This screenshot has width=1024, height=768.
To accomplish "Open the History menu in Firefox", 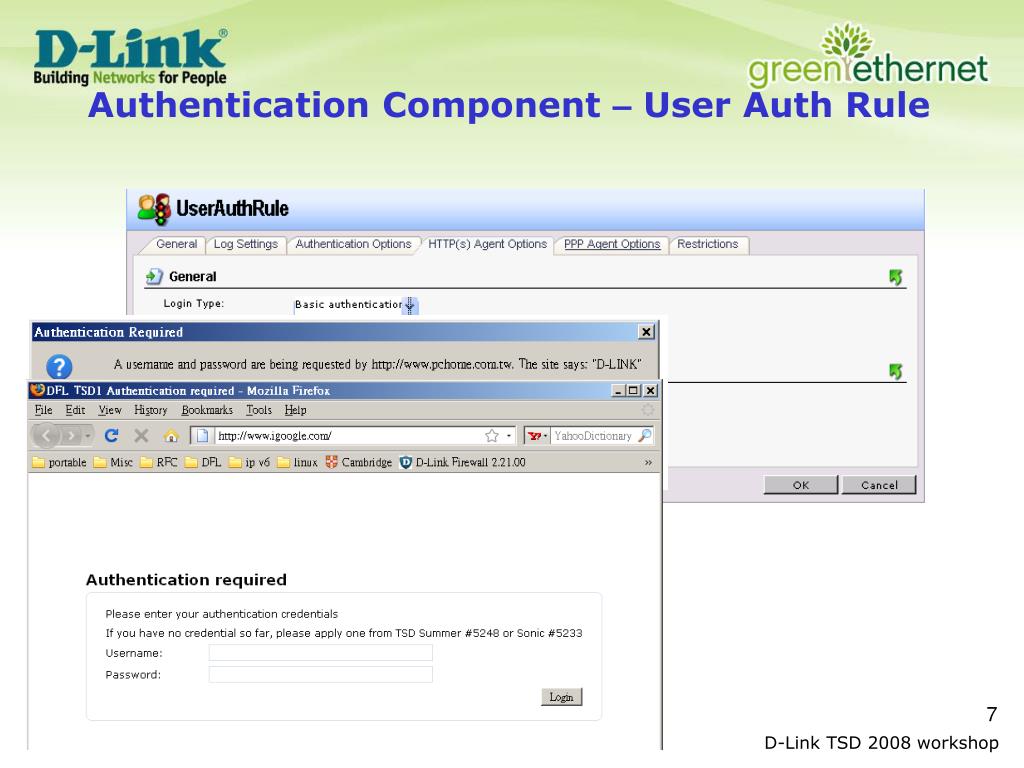I will [x=150, y=410].
